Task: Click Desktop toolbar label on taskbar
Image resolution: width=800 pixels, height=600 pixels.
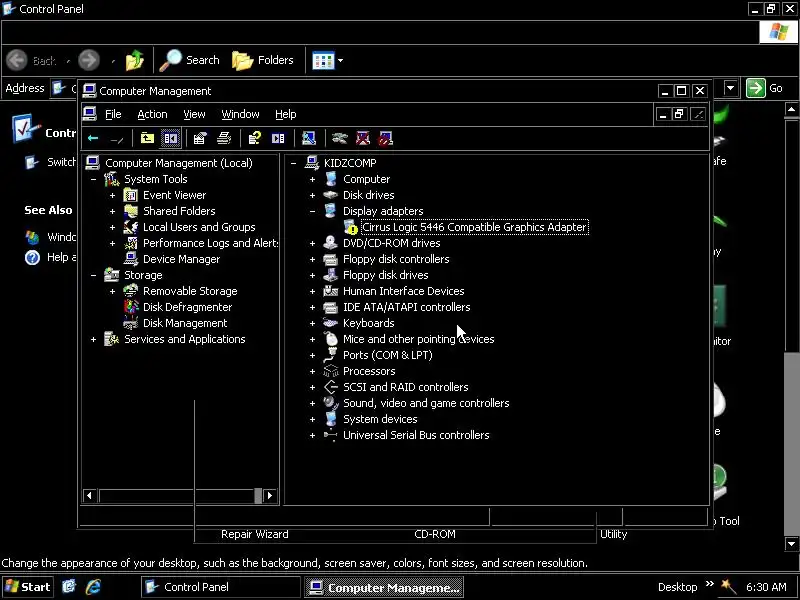Action: (x=677, y=587)
